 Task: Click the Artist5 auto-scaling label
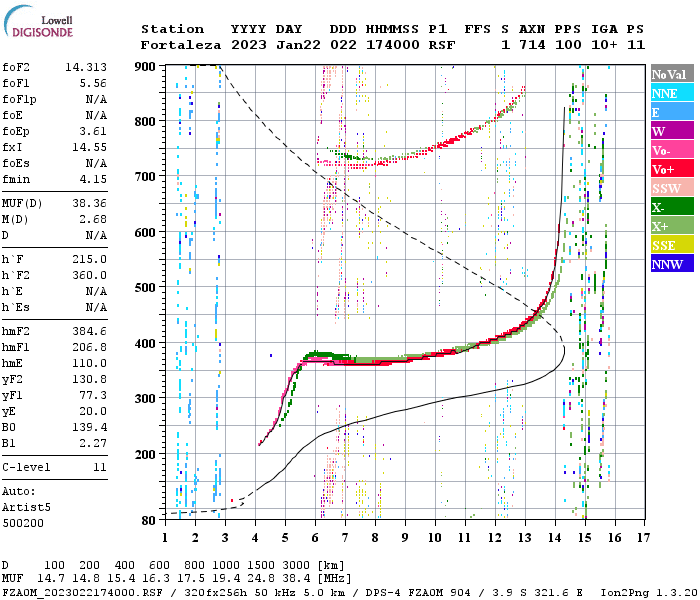click(x=26, y=508)
